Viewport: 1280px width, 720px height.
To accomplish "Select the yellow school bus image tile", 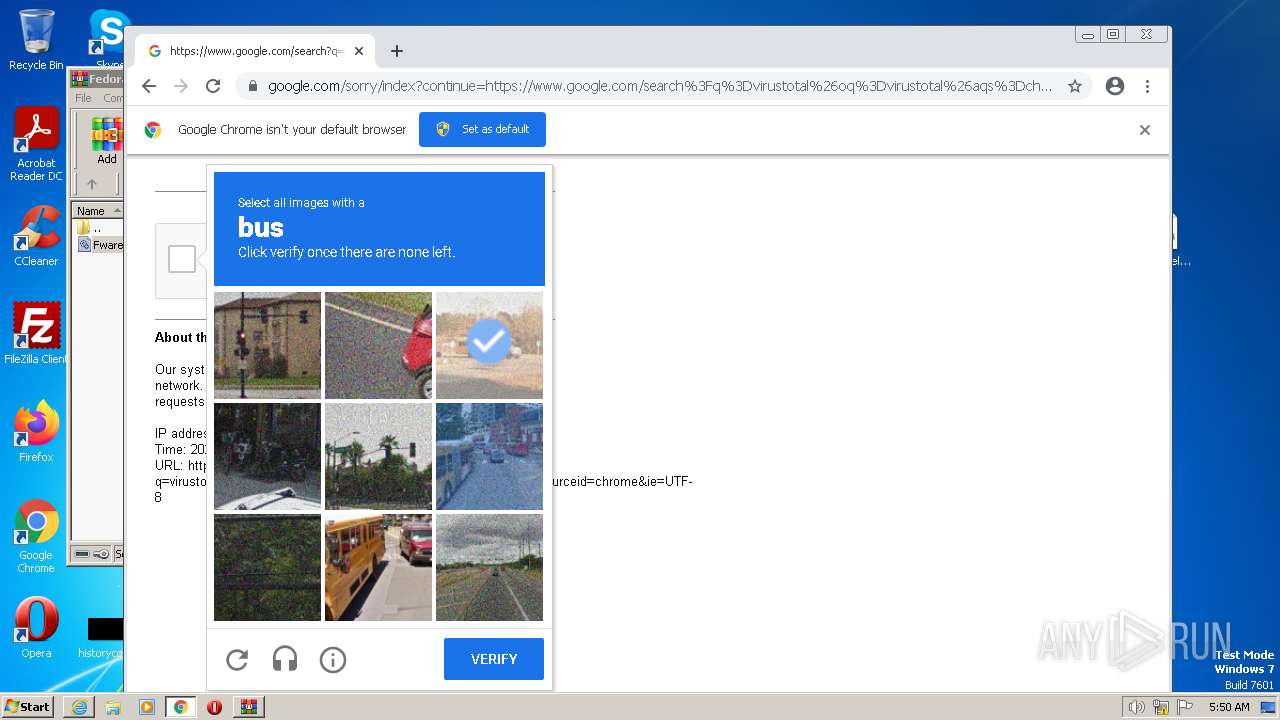I will [378, 567].
